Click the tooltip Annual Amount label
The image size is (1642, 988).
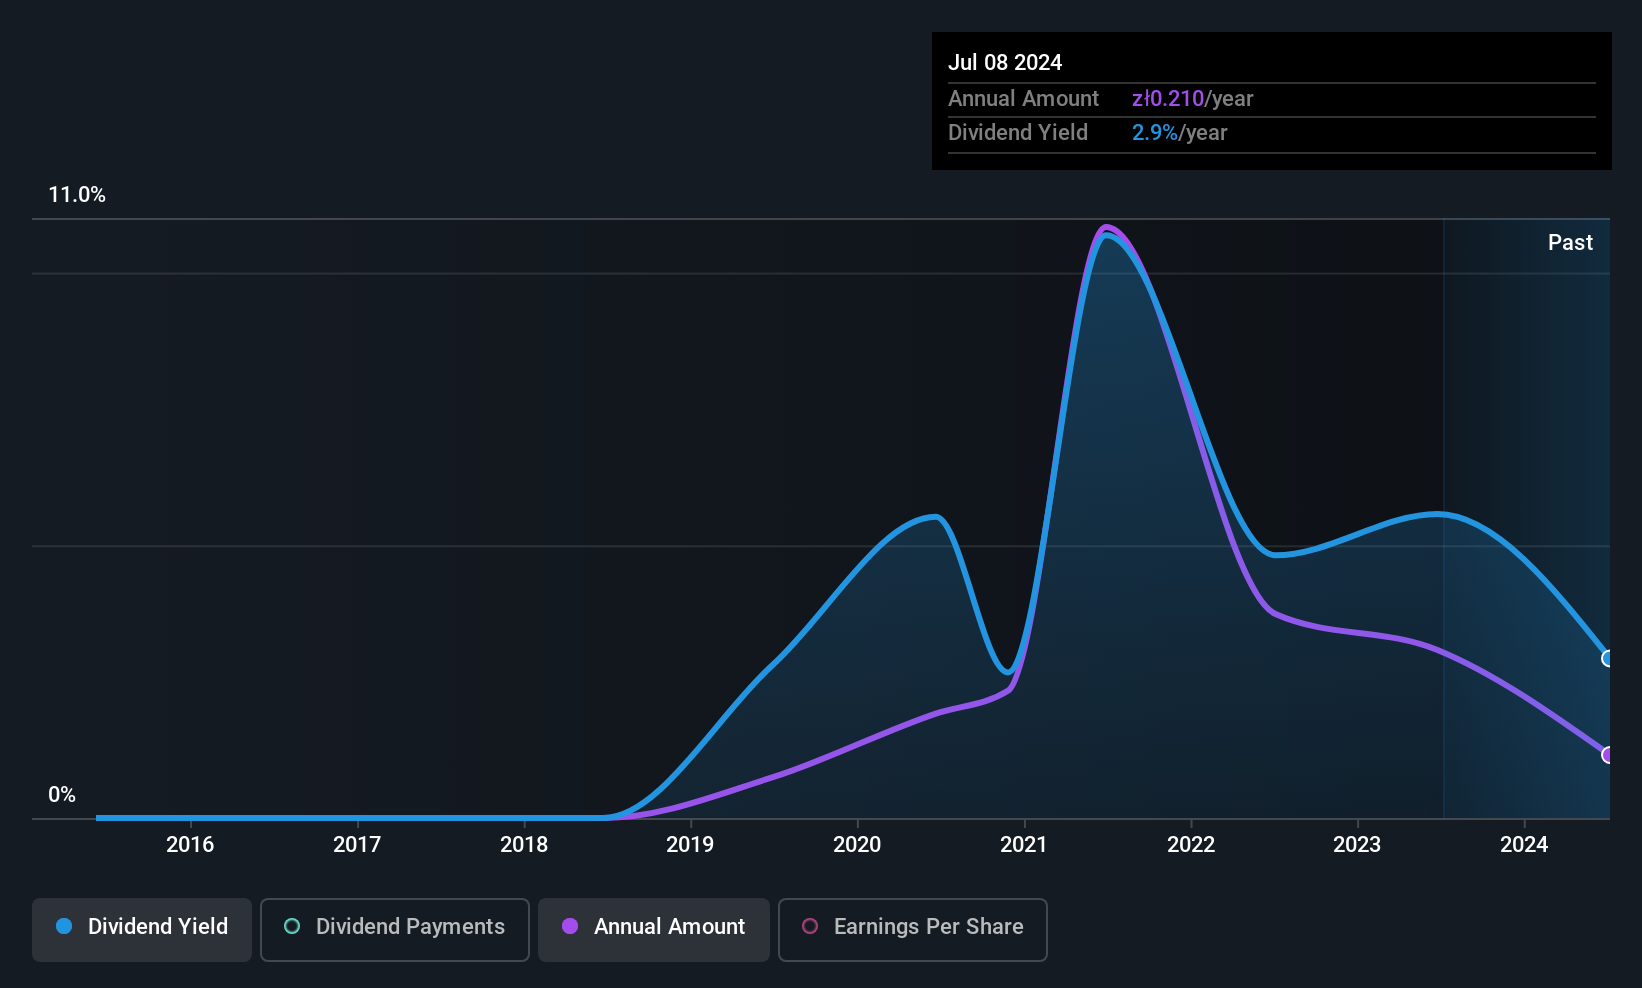(1023, 99)
